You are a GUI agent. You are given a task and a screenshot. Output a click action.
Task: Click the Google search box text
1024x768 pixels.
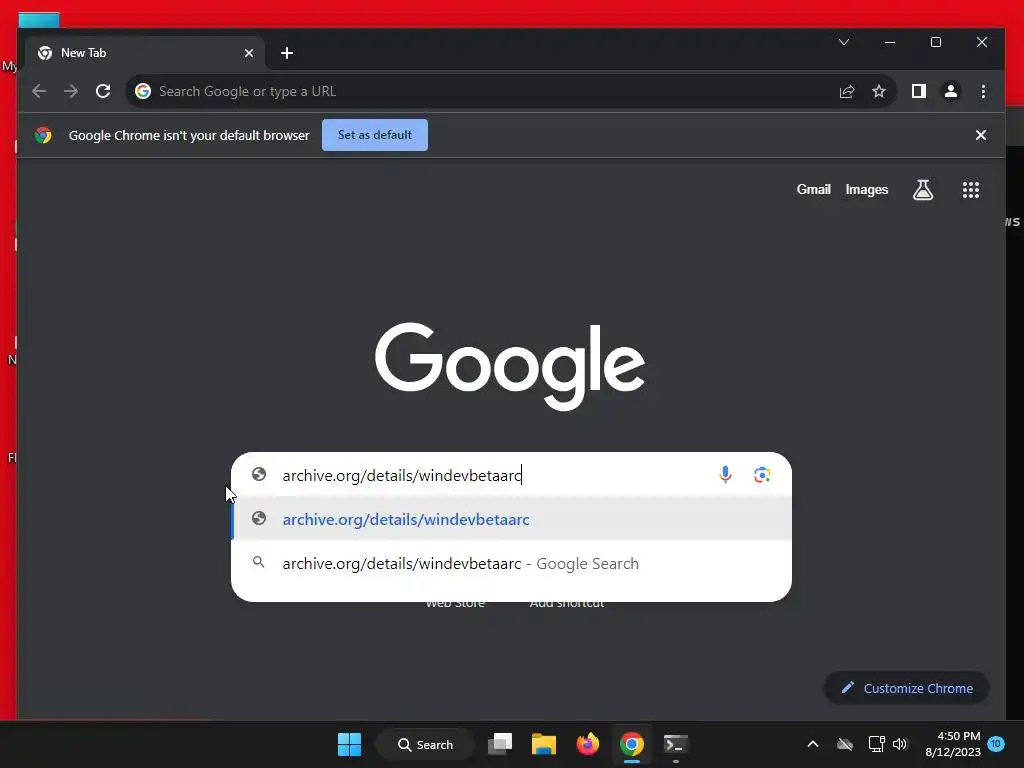pyautogui.click(x=402, y=475)
